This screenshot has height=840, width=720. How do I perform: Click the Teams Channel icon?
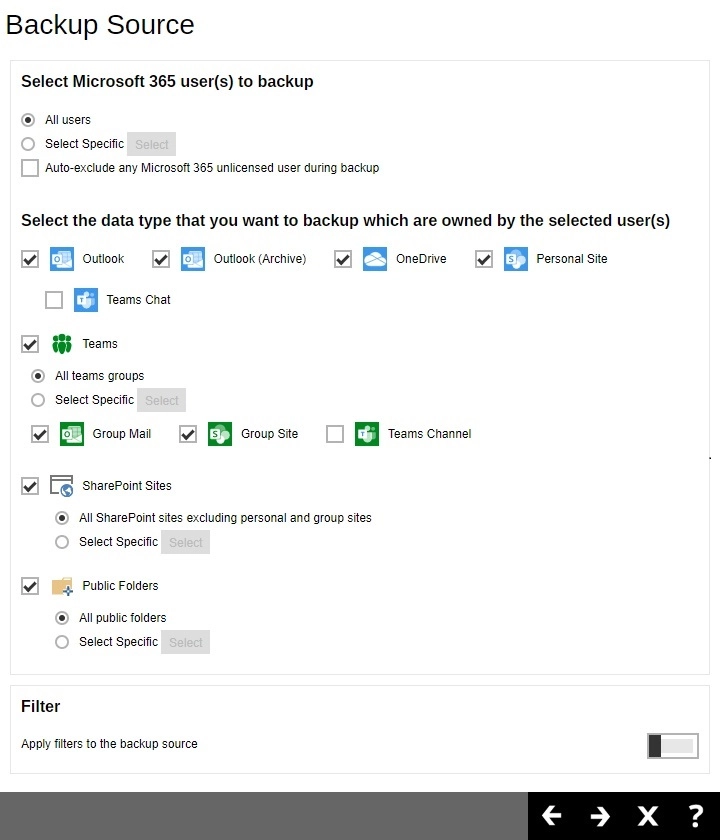(x=366, y=433)
